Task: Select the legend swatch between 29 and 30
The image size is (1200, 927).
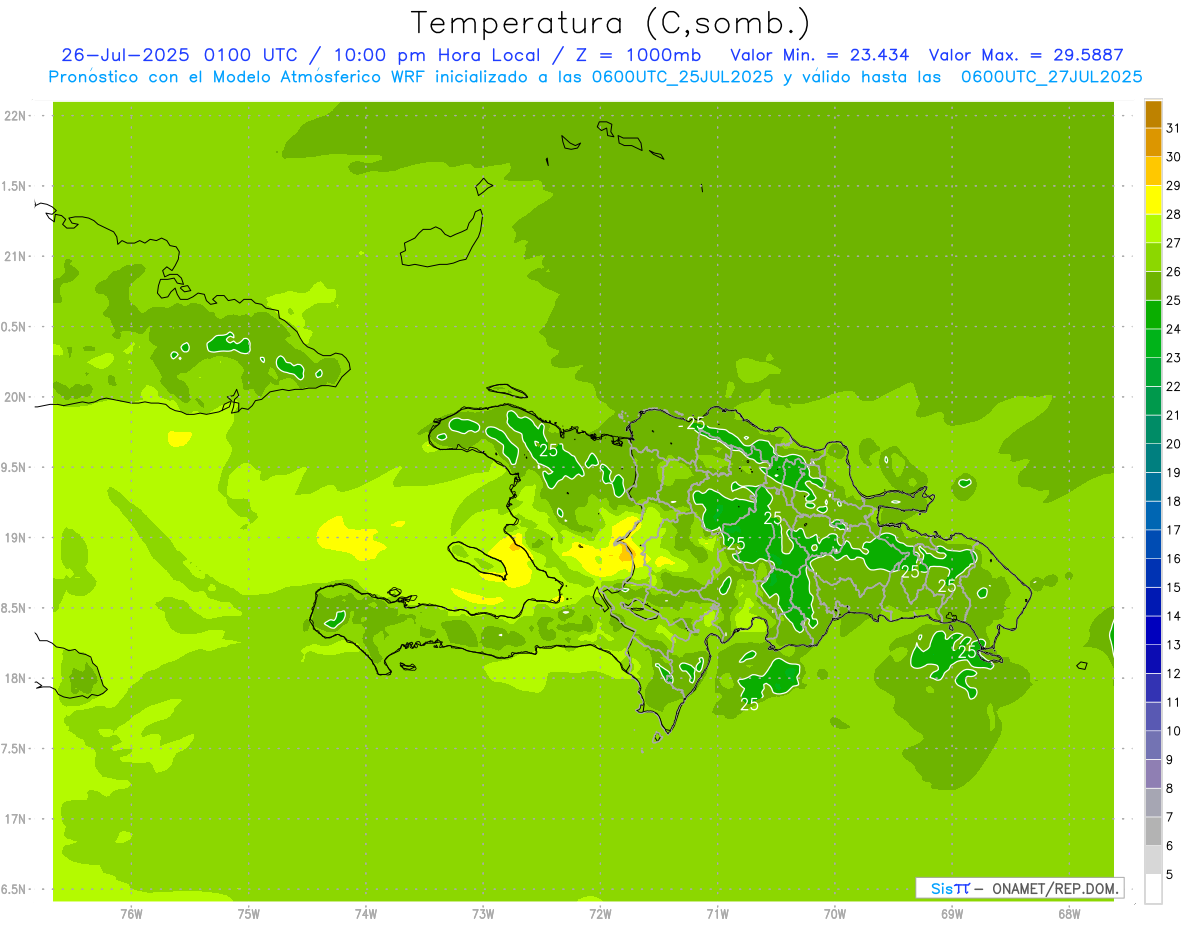Action: click(1153, 171)
